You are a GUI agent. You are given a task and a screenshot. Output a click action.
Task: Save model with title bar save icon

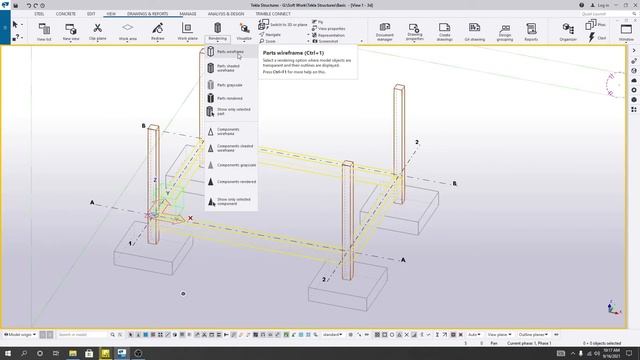tap(16, 5)
